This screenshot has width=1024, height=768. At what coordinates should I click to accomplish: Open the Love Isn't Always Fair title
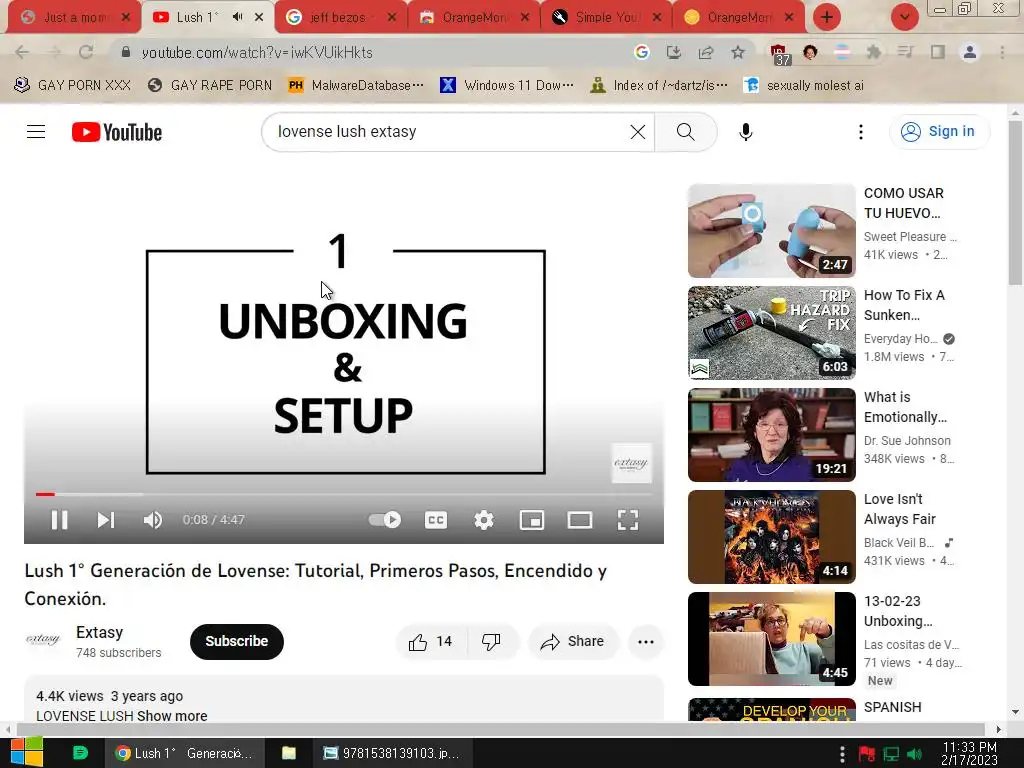[x=900, y=509]
